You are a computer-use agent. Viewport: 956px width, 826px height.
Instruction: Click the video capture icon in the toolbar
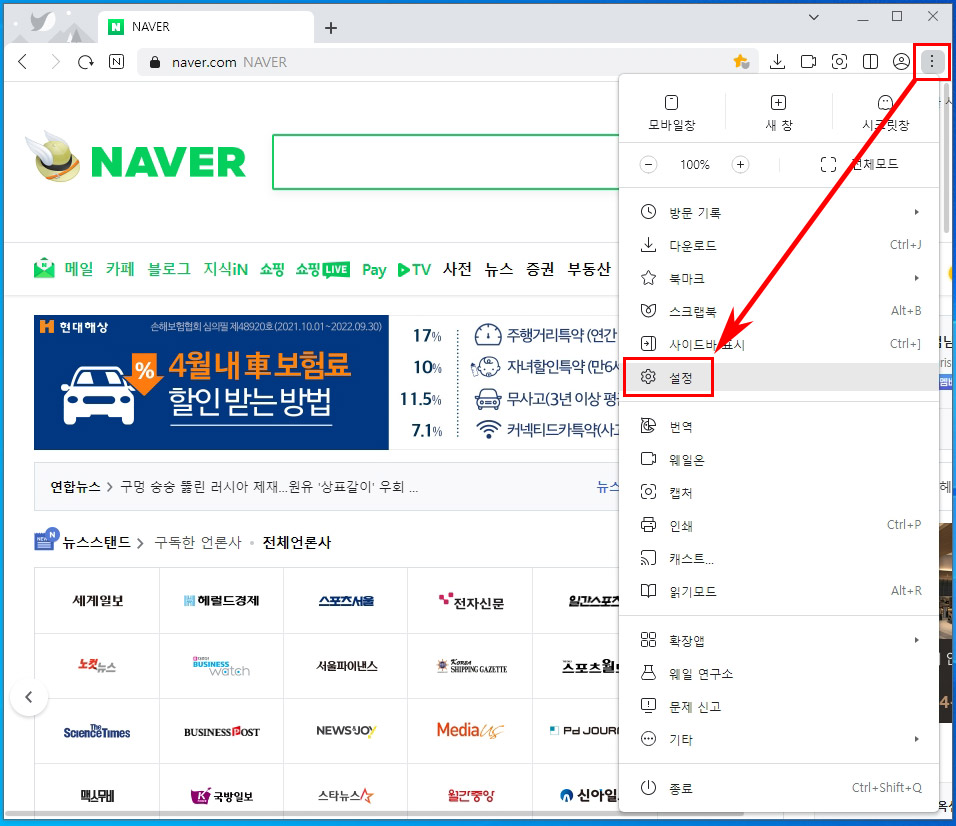click(809, 61)
